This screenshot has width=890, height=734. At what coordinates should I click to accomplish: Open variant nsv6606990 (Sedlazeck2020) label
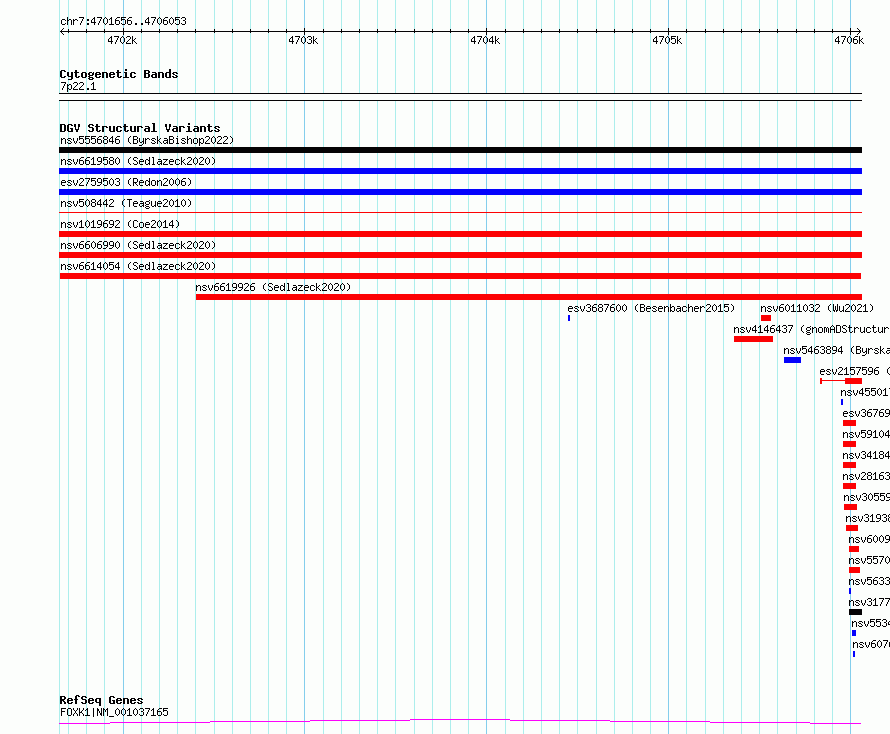click(x=138, y=245)
